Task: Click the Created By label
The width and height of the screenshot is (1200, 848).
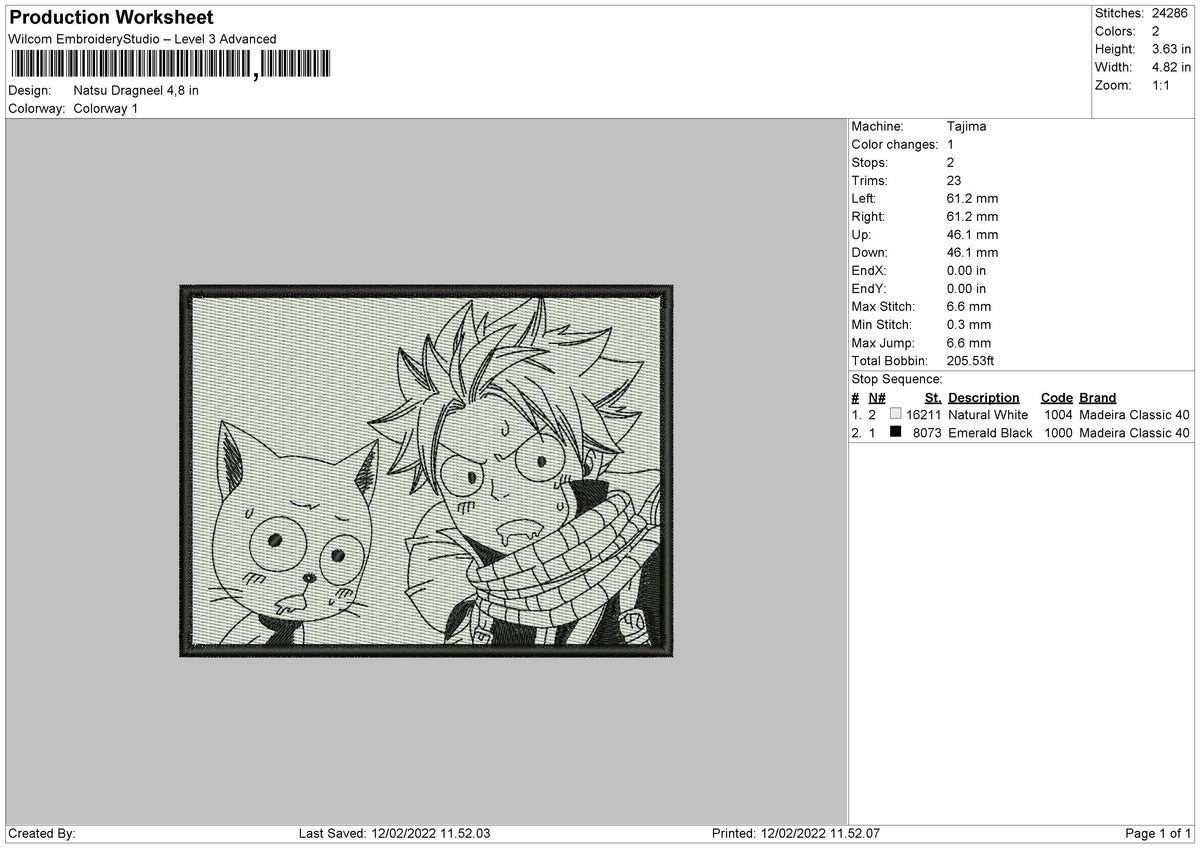Action: tap(42, 833)
